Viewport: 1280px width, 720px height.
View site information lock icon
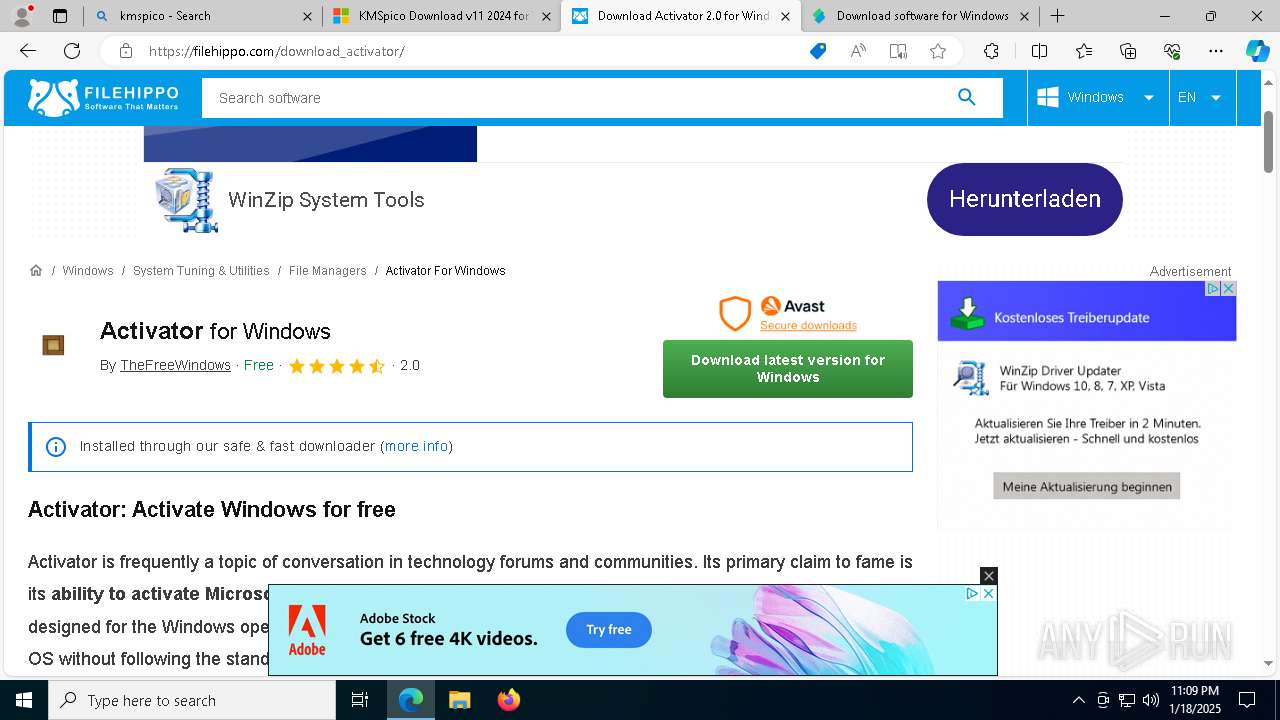[x=126, y=51]
